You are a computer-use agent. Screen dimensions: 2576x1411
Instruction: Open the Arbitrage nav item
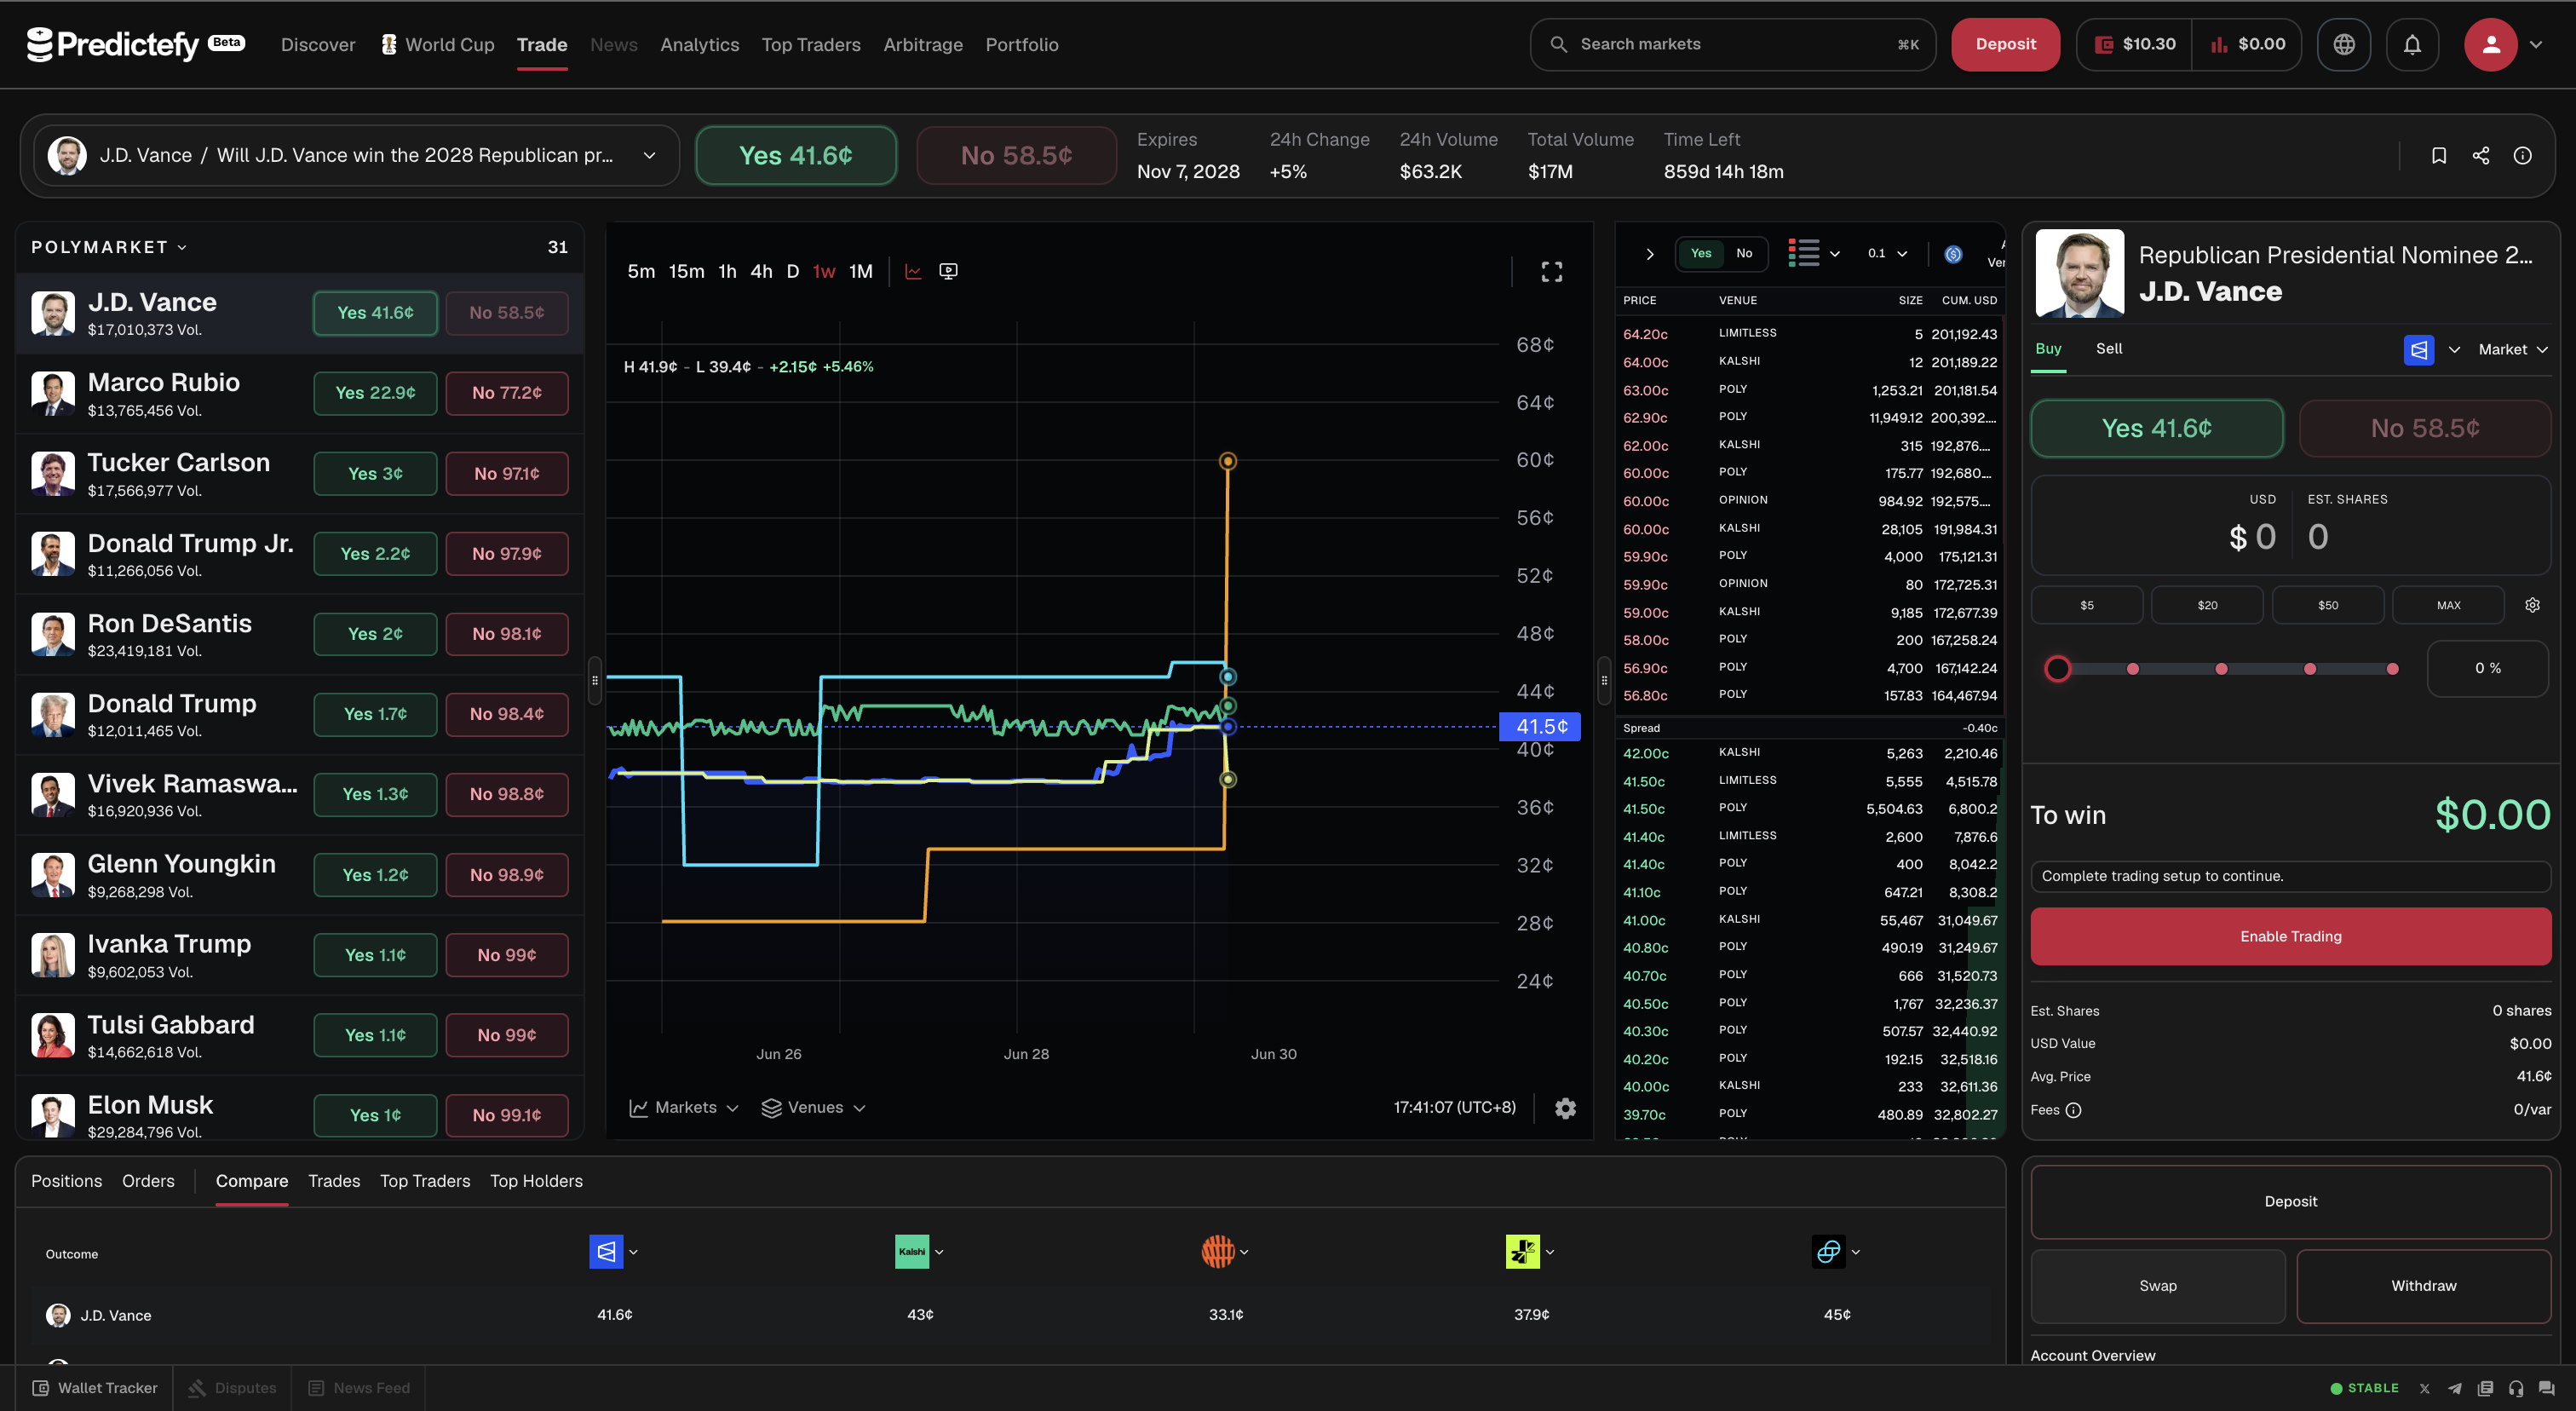tap(923, 44)
